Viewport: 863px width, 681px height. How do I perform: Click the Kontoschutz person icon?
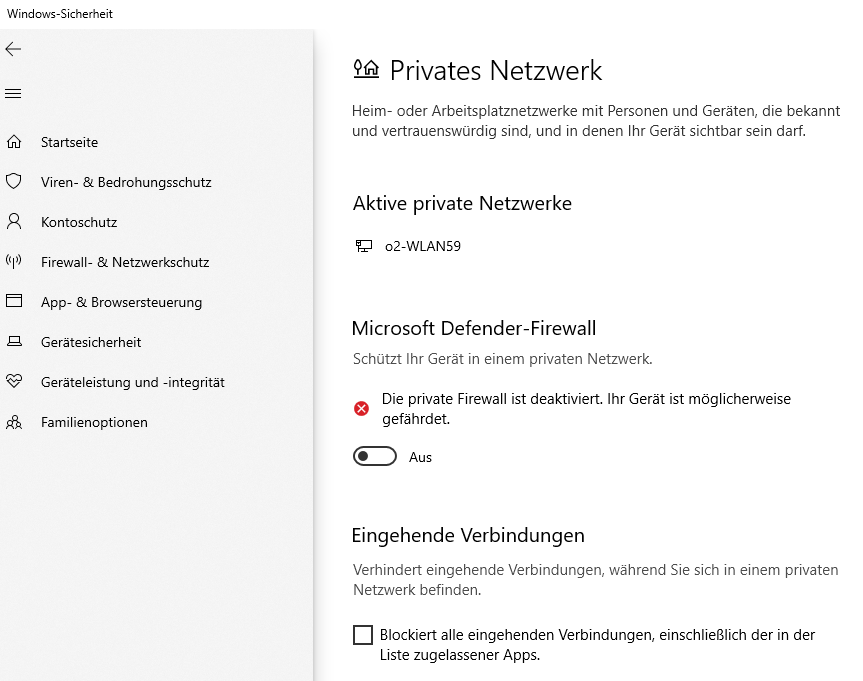[x=14, y=222]
